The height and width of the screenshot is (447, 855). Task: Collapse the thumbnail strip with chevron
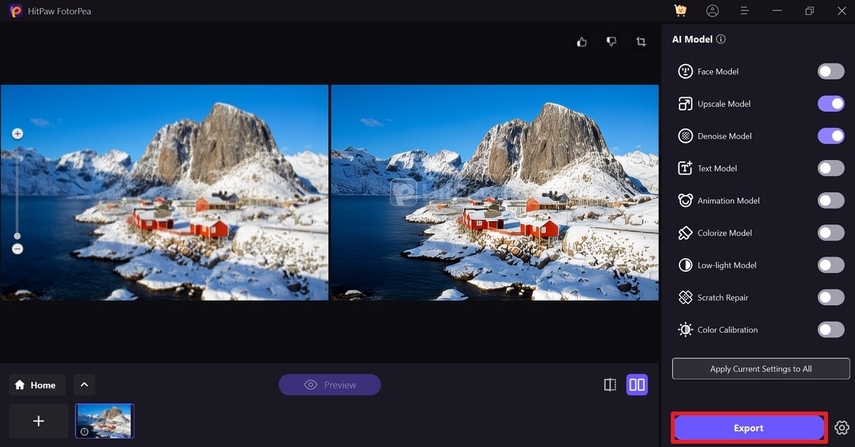[x=85, y=385]
